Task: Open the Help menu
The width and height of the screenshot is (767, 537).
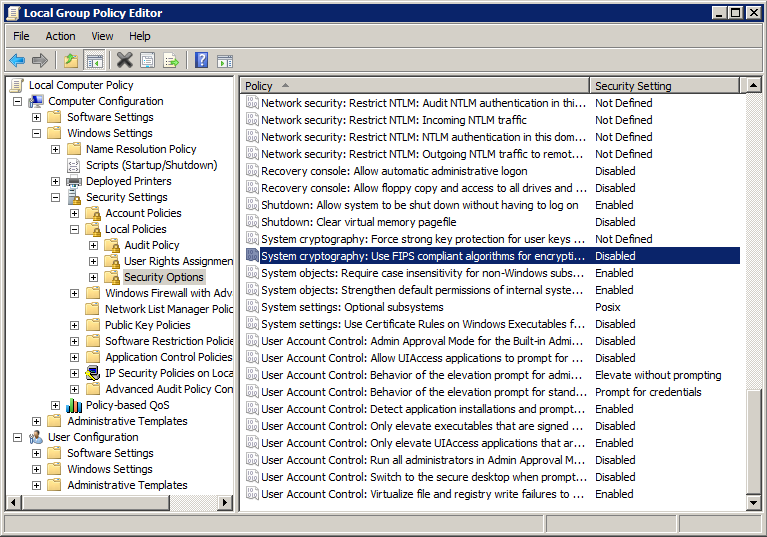Action: [139, 36]
